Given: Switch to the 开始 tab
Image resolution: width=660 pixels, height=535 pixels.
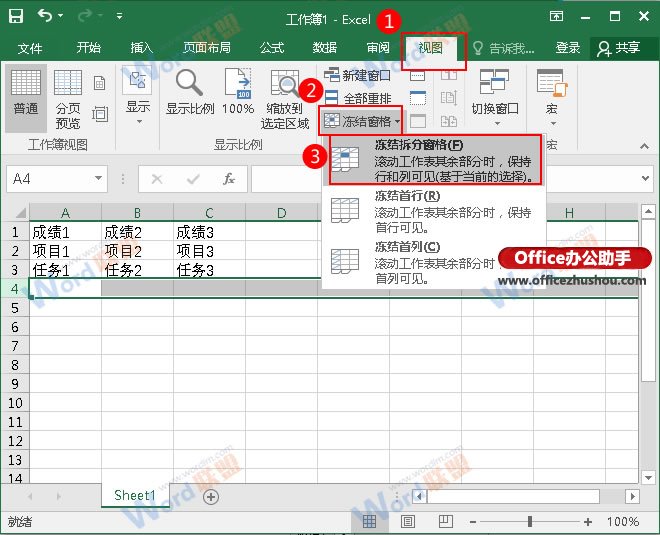Looking at the screenshot, I should point(88,48).
